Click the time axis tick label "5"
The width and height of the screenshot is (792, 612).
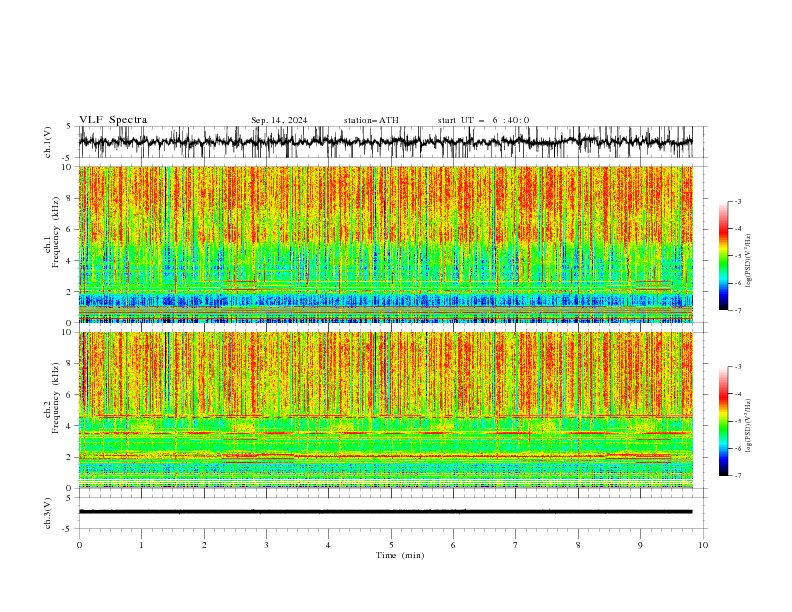coord(391,545)
